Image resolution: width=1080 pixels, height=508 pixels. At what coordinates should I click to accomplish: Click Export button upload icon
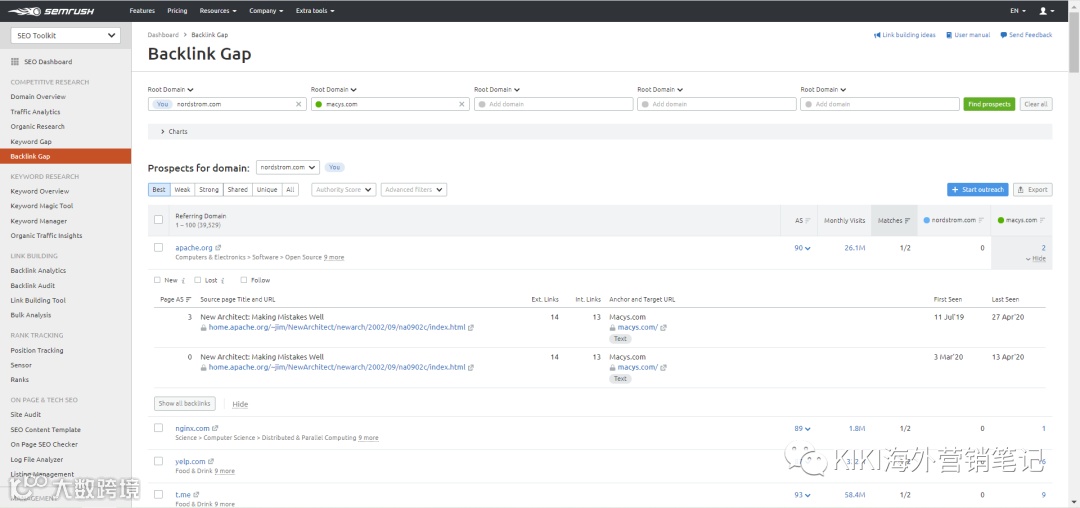1021,190
